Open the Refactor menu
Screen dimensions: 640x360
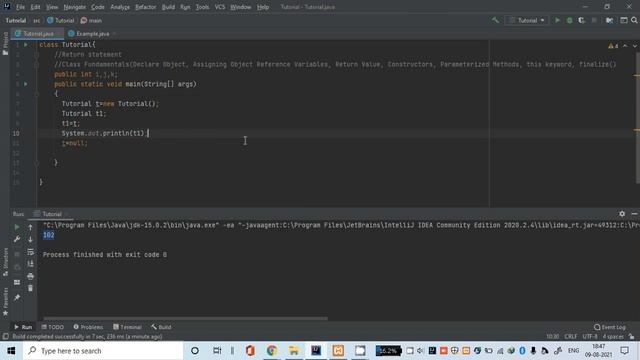click(146, 7)
